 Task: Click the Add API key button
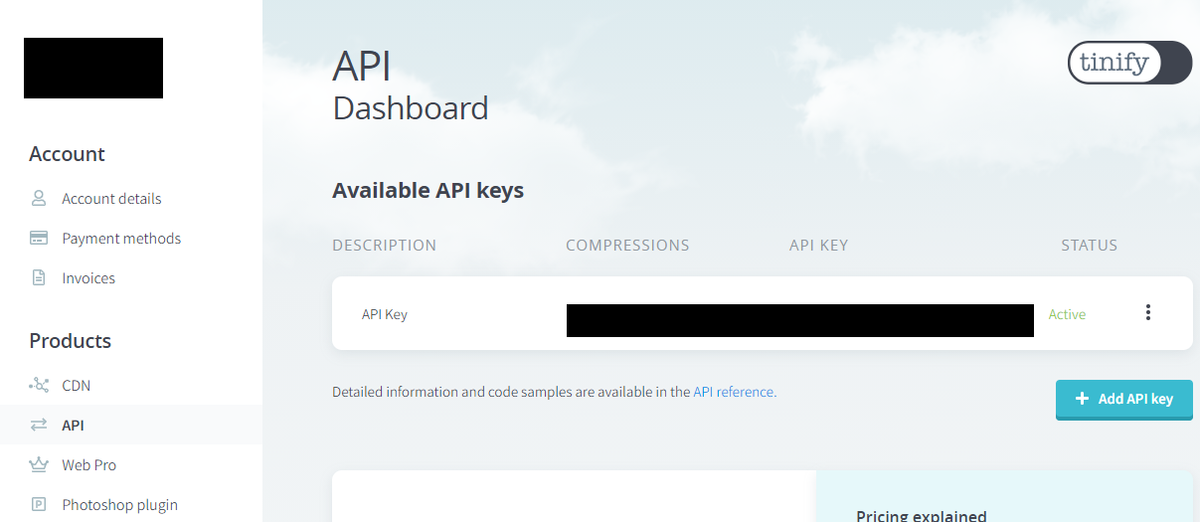click(x=1124, y=399)
